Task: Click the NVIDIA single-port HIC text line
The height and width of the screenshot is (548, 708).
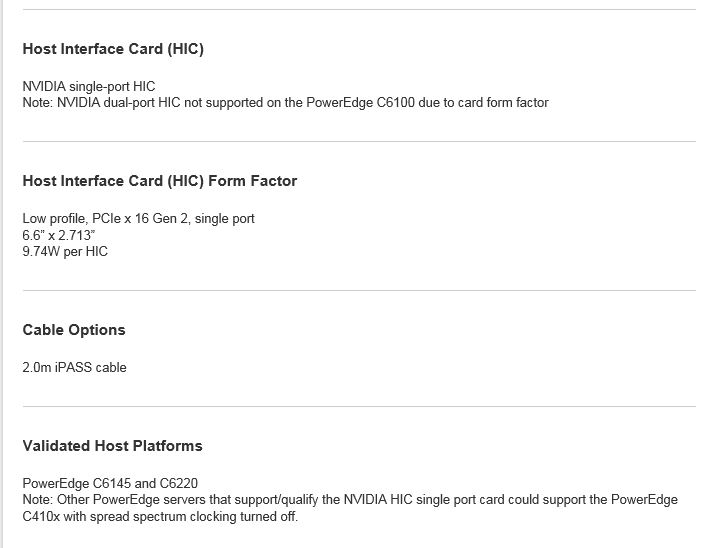Action: pyautogui.click(x=89, y=86)
